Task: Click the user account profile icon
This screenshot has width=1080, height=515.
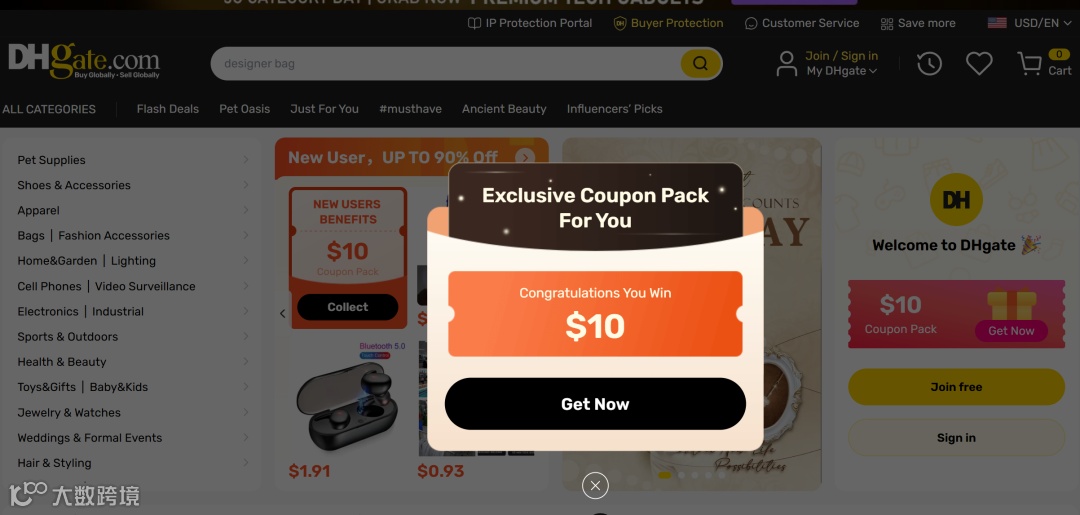Action: [x=787, y=63]
